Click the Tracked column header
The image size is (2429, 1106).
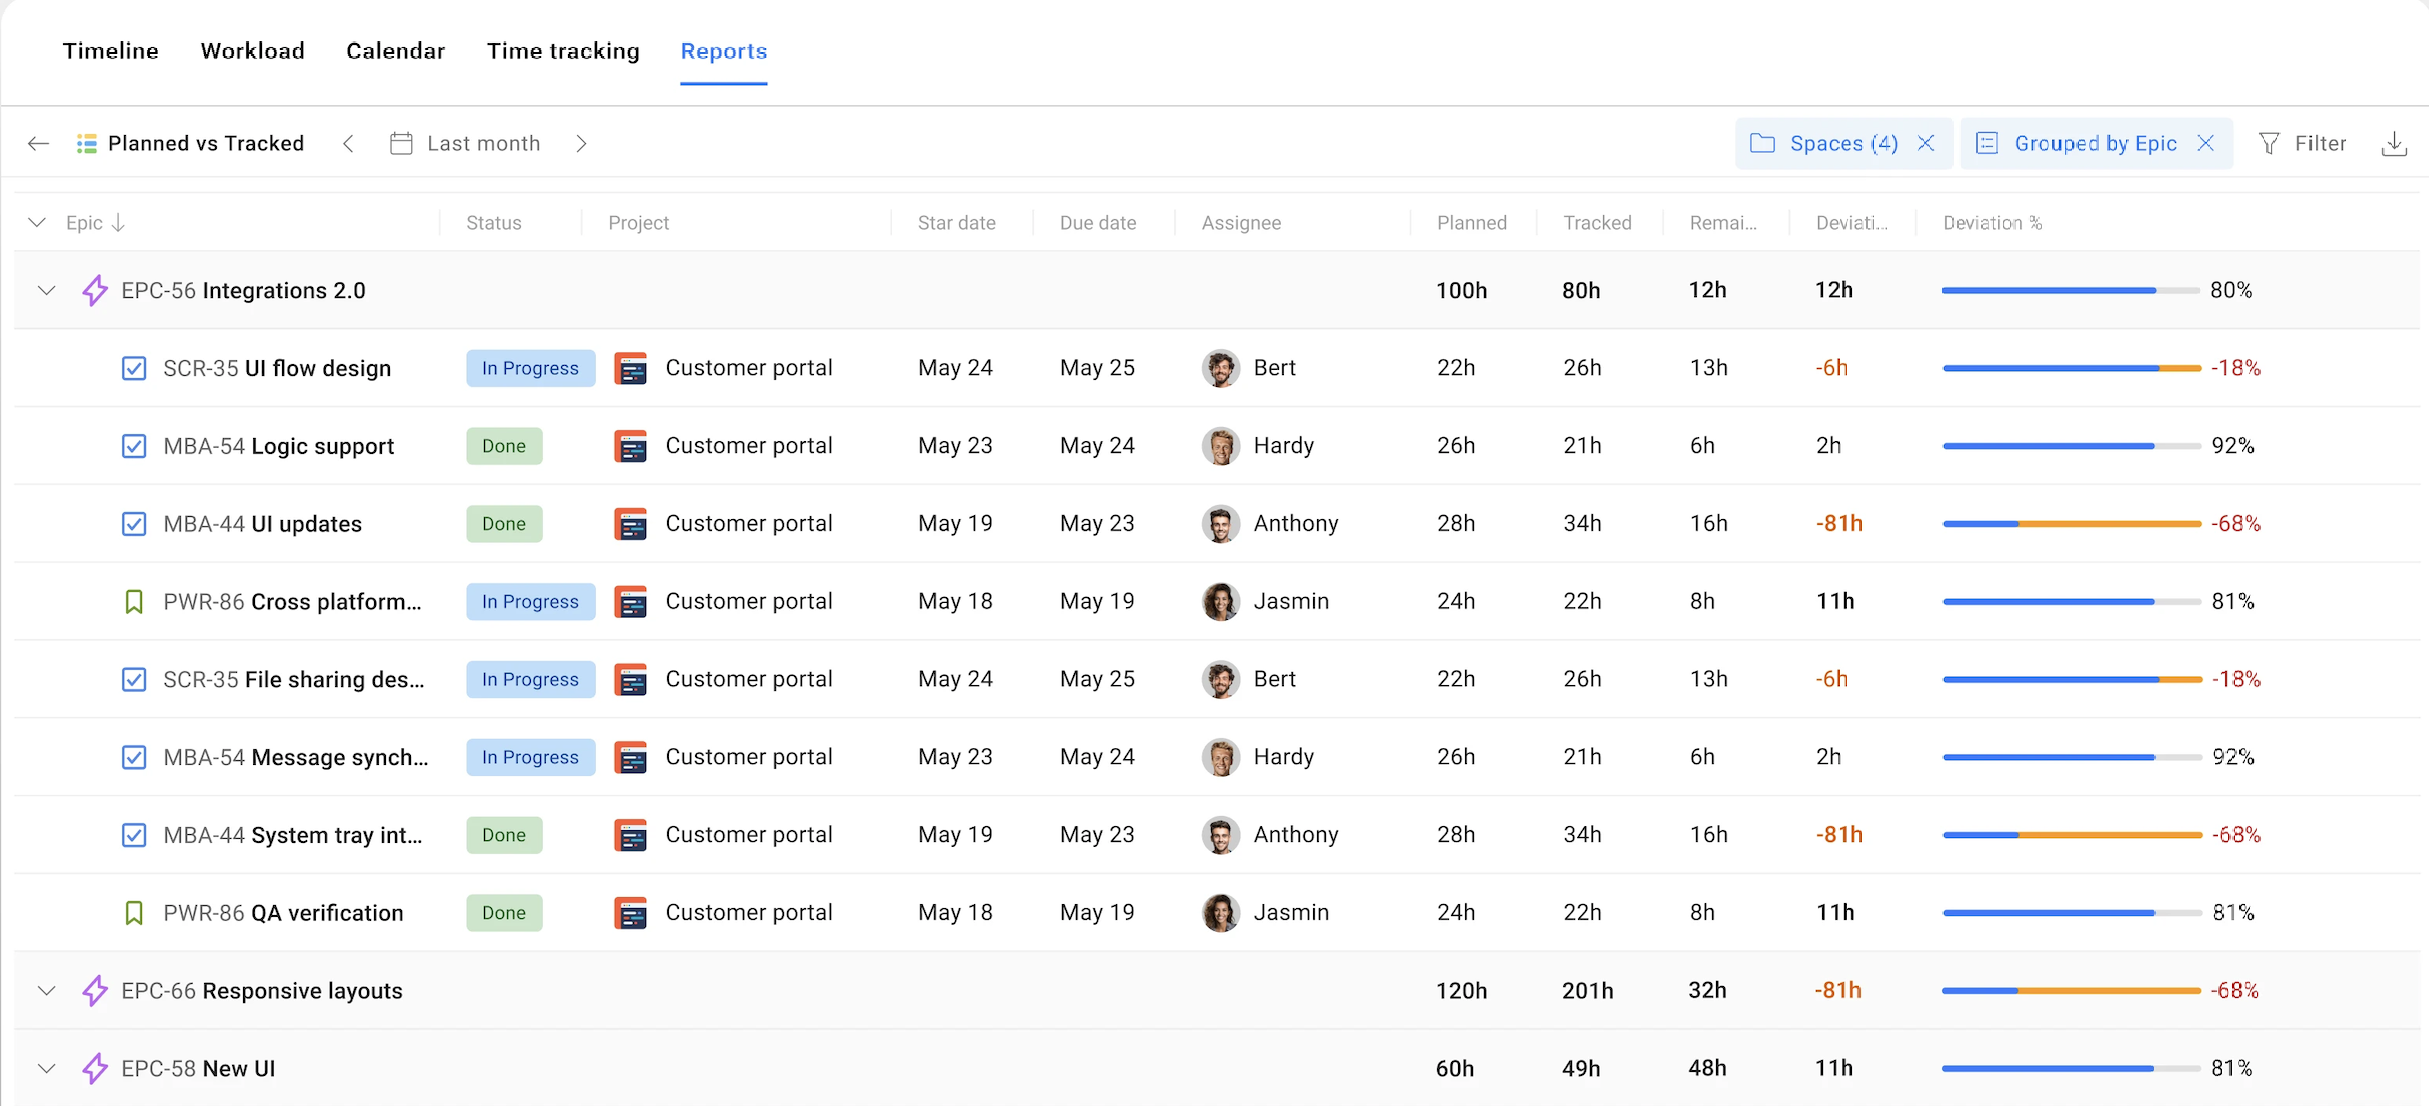click(1597, 223)
